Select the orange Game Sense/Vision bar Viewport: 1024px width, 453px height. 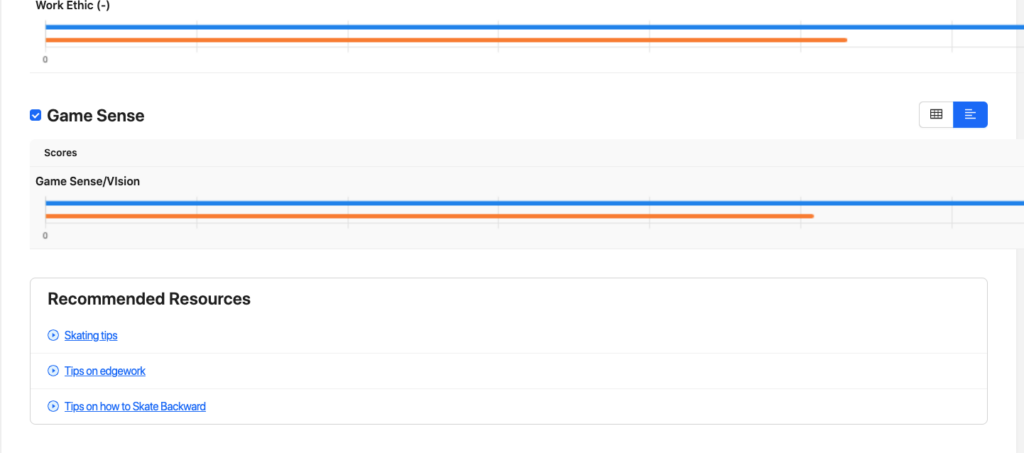430,216
